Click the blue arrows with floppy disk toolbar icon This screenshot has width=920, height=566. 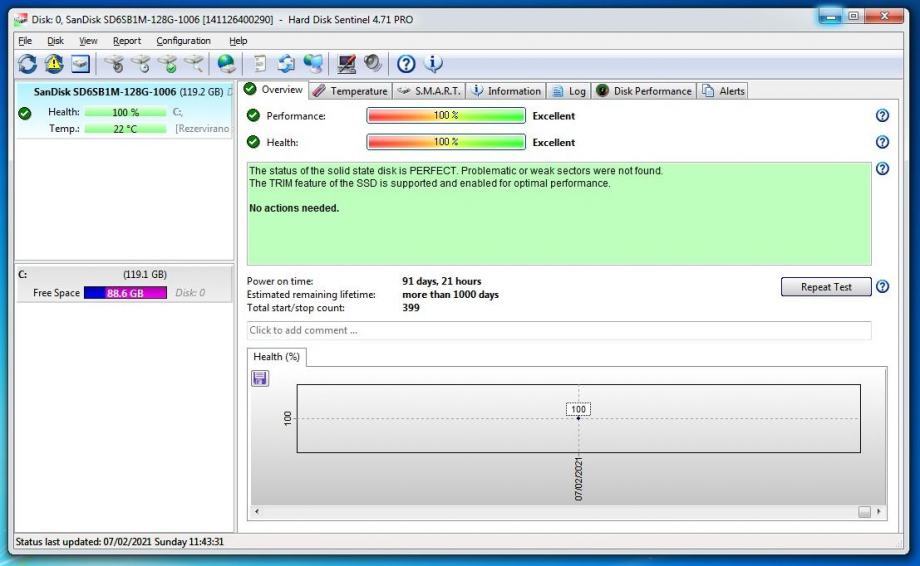click(x=286, y=63)
